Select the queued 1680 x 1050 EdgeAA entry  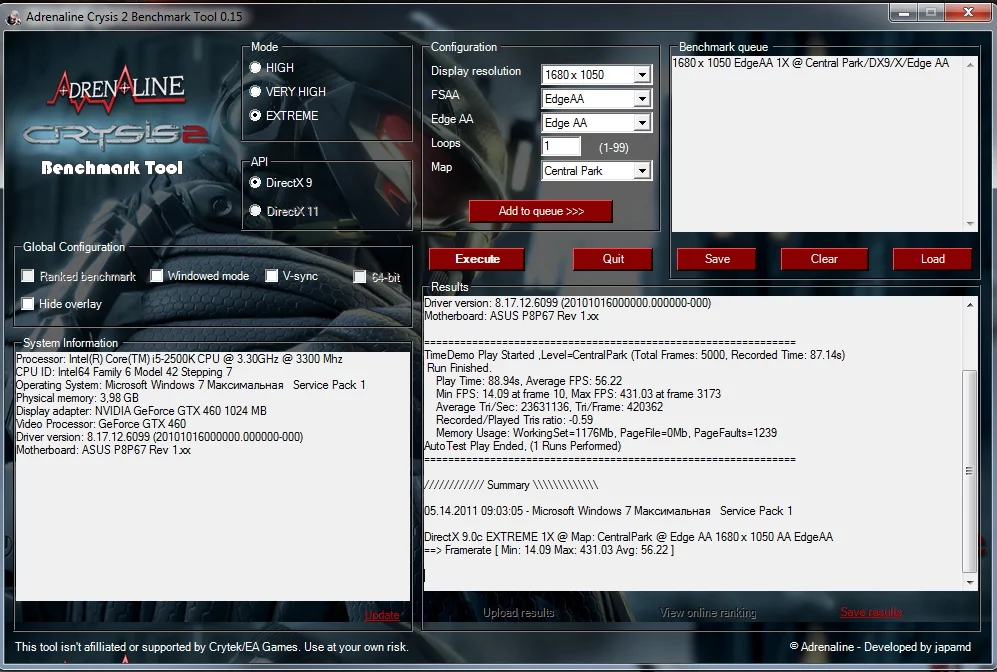tap(810, 63)
